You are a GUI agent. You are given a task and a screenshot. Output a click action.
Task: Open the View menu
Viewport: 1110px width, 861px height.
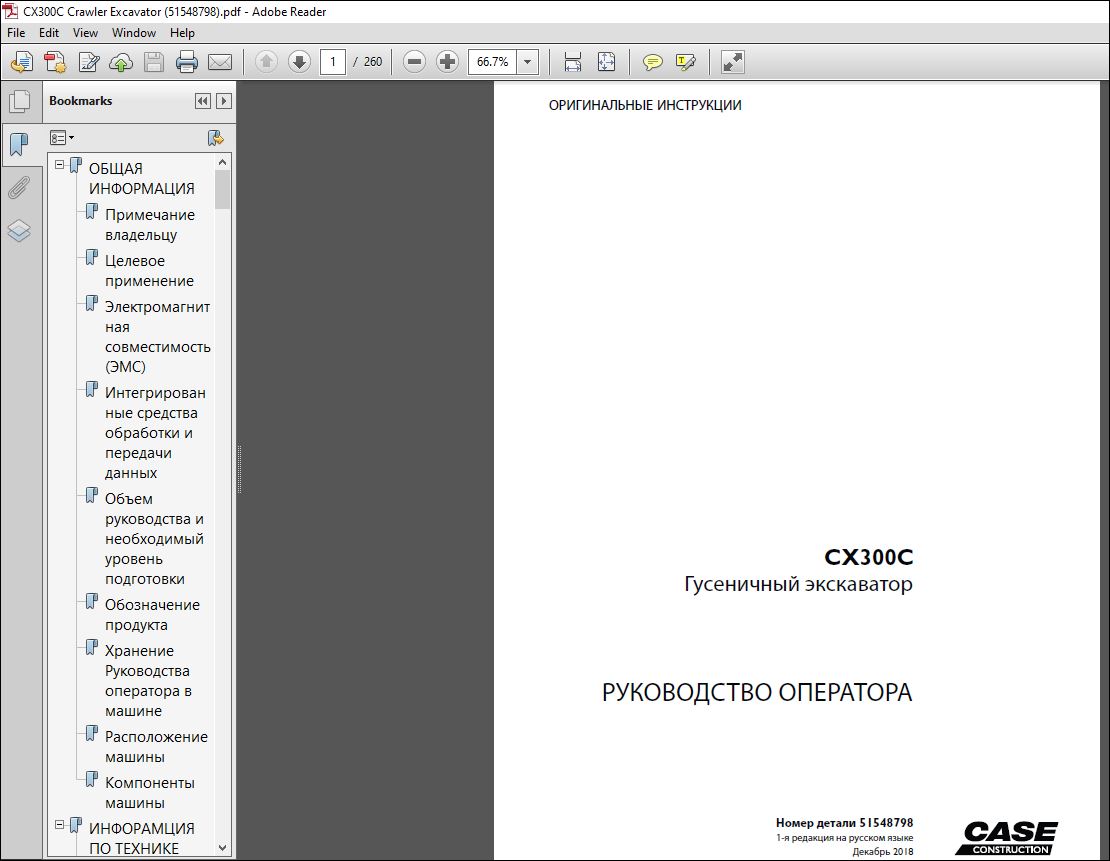tap(85, 33)
